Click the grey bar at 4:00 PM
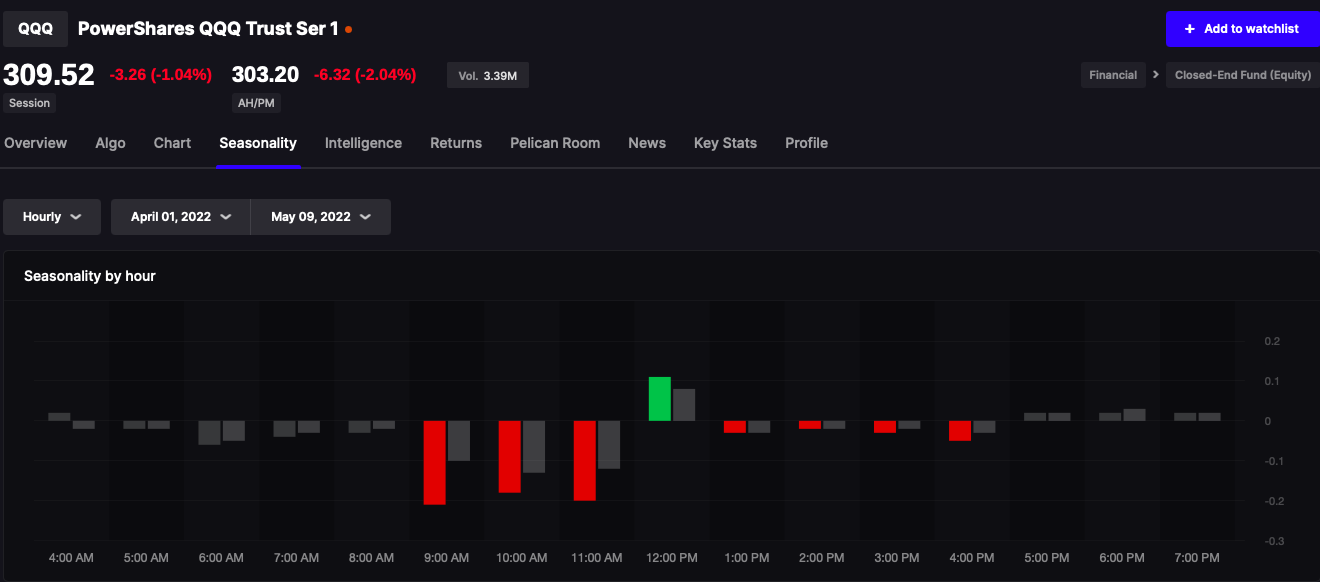Screen dimensions: 1320x582 coord(984,426)
